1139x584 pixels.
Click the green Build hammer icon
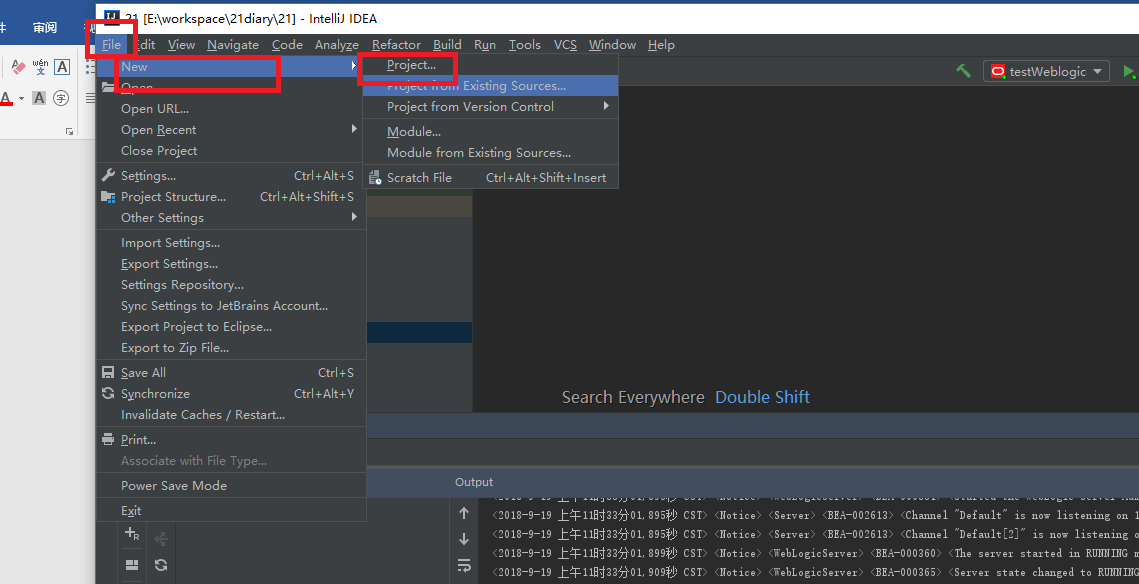pos(963,71)
